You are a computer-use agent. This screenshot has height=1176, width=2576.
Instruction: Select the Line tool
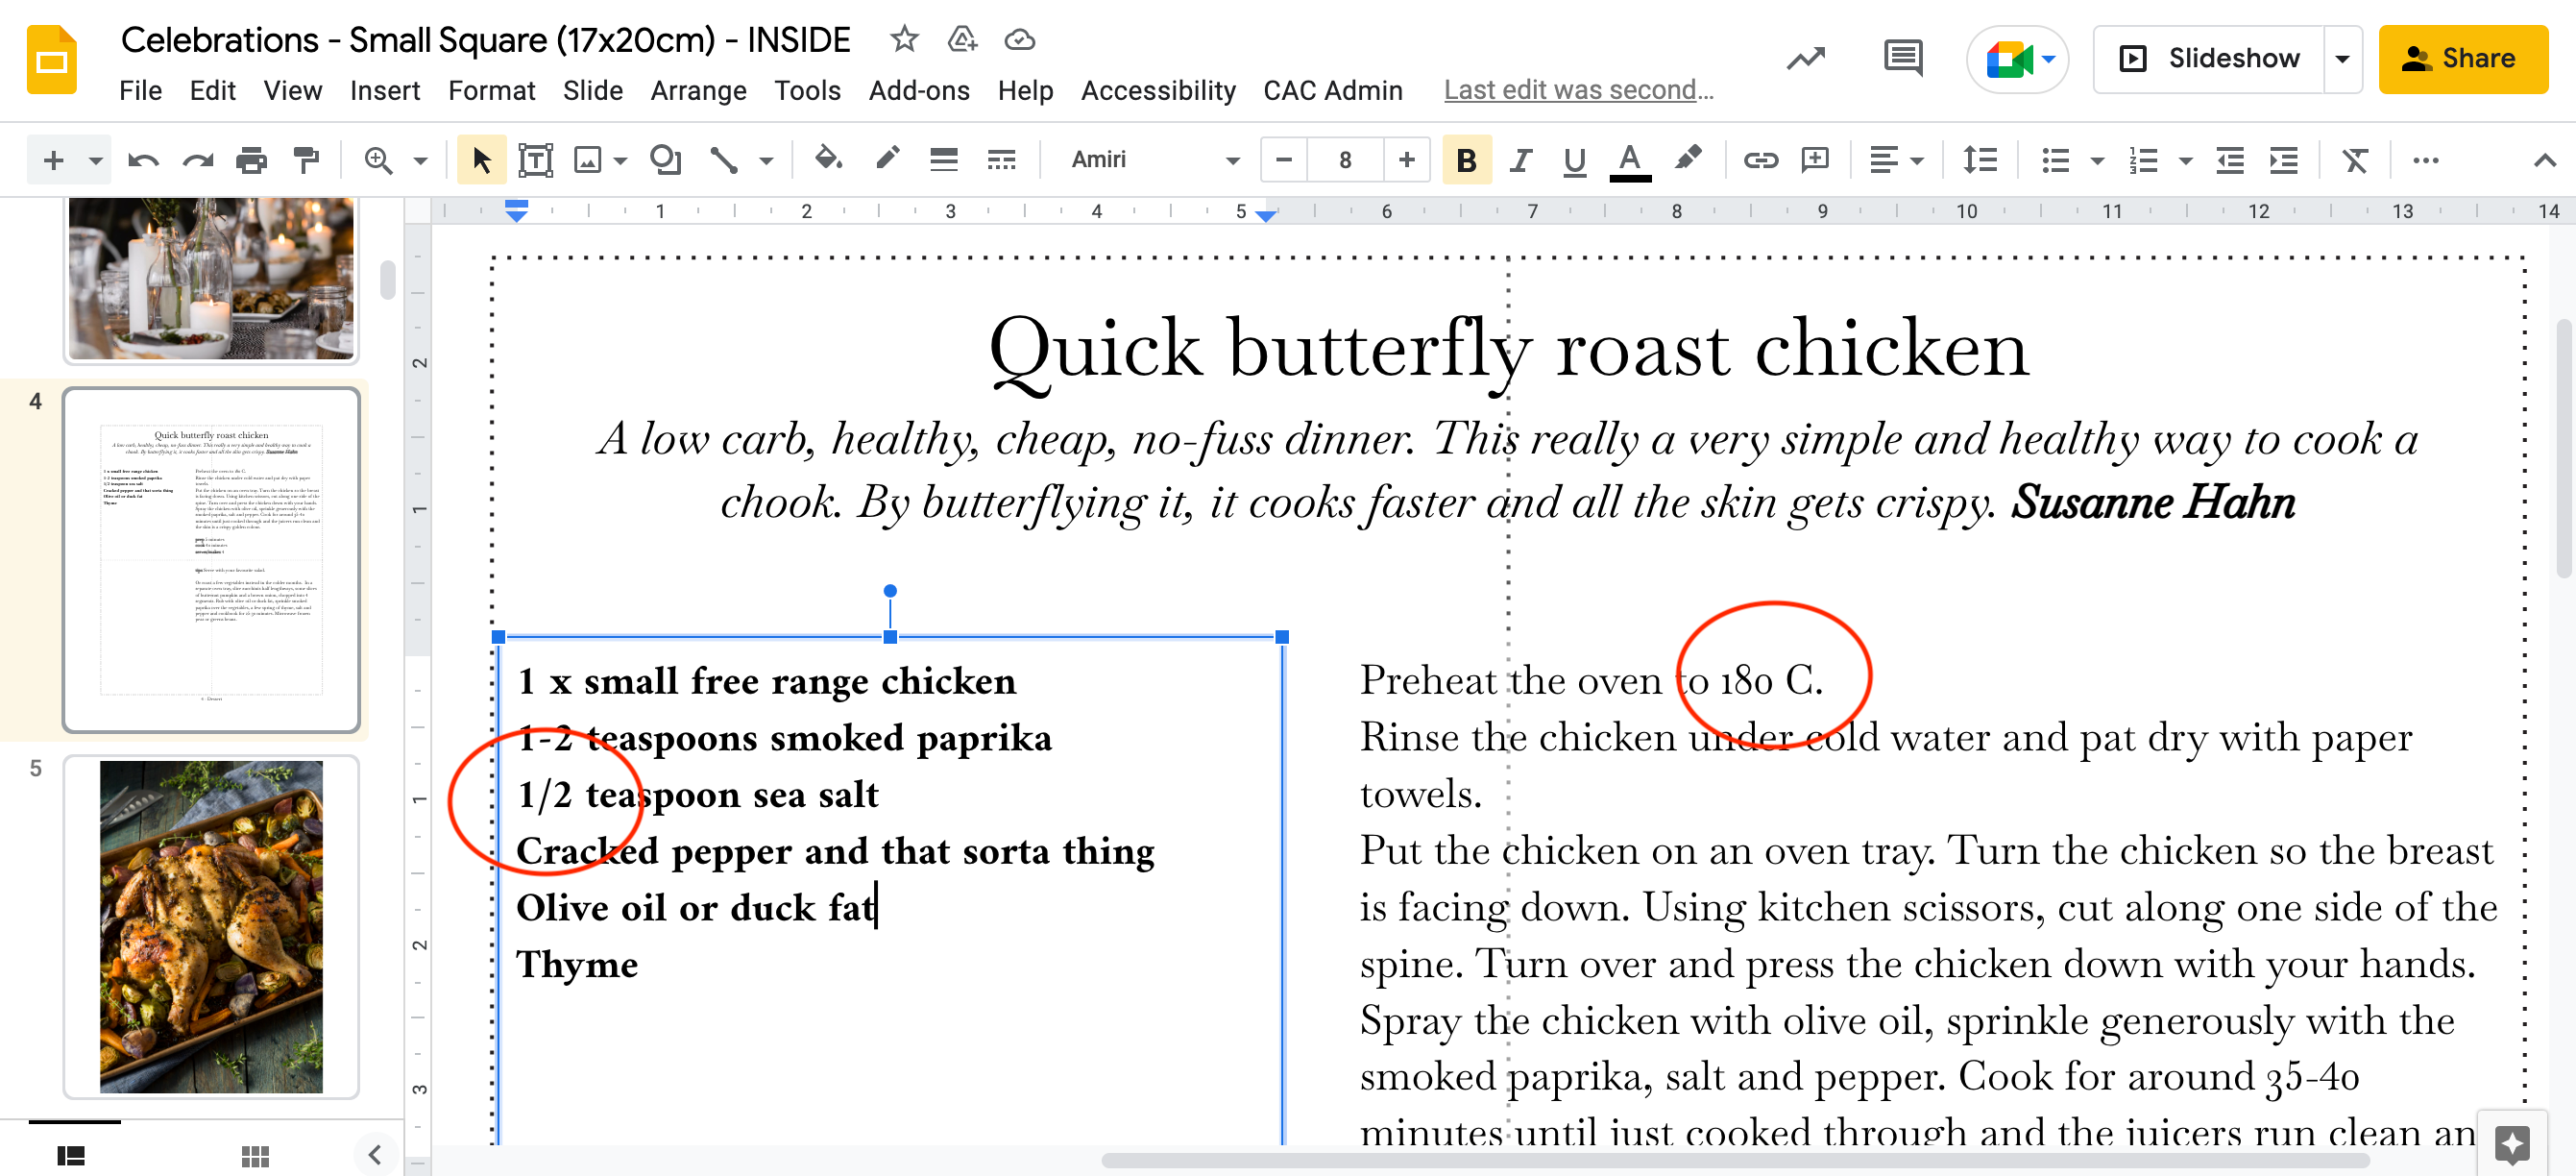[x=724, y=160]
